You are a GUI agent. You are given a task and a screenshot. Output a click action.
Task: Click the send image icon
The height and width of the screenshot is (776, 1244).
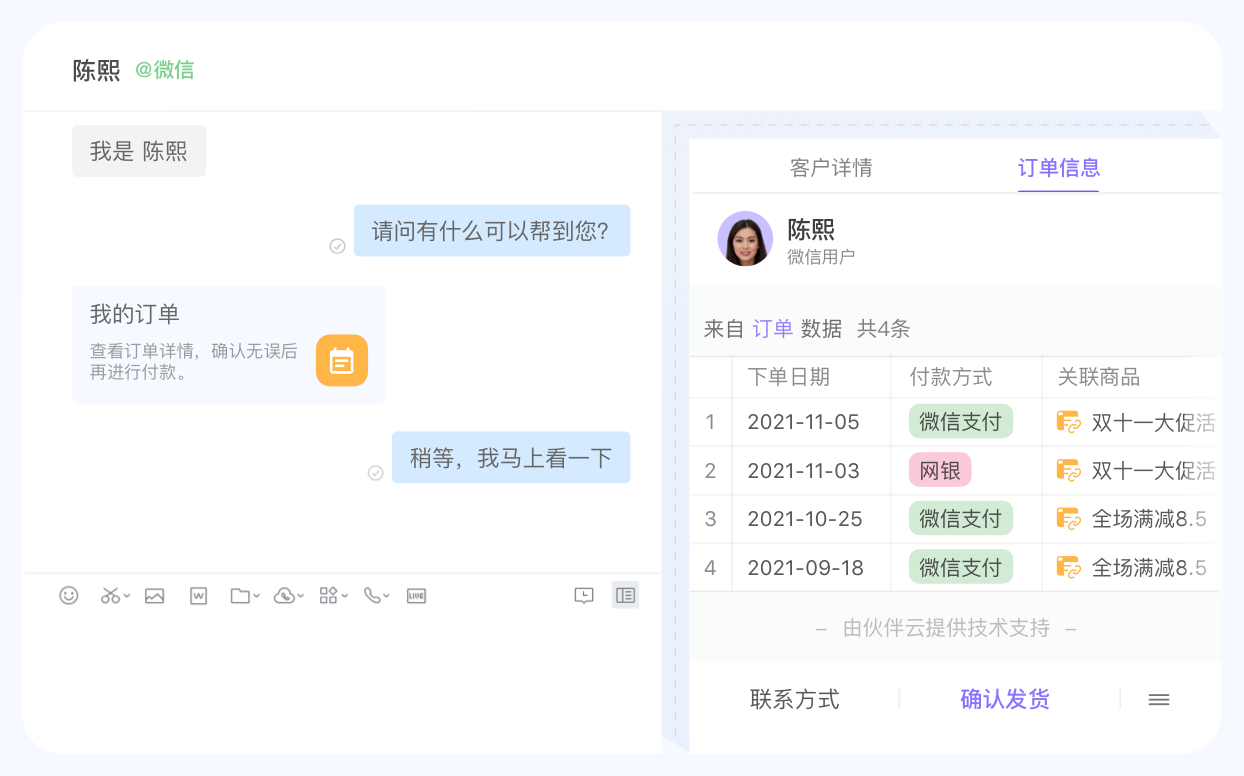pos(154,596)
